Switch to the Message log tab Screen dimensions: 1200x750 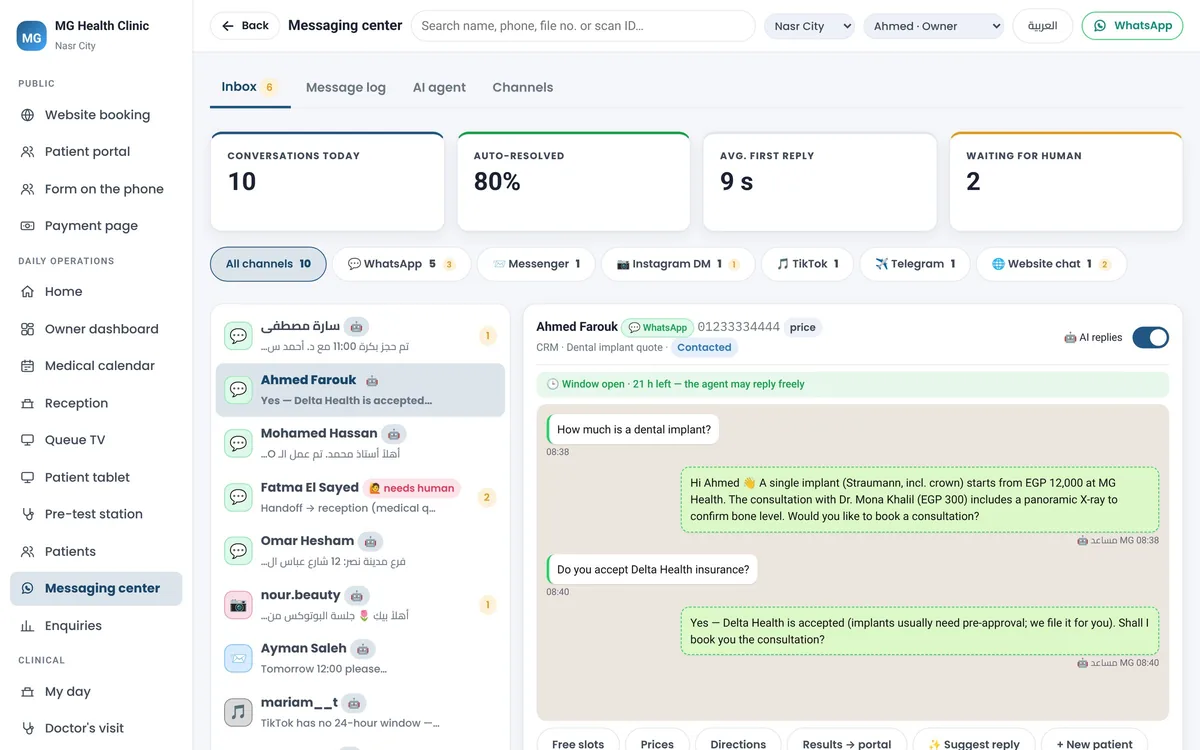(346, 87)
